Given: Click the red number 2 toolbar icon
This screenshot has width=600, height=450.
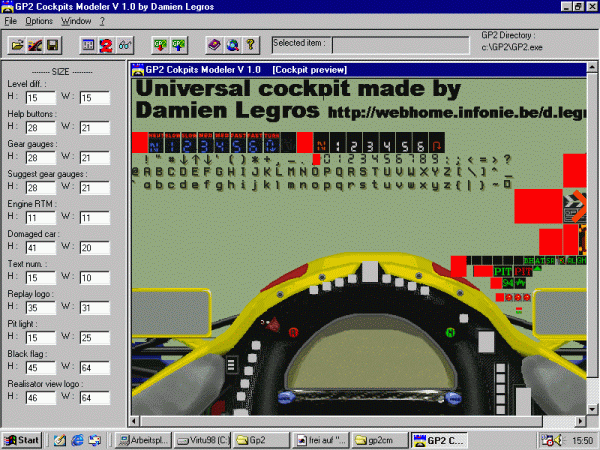Looking at the screenshot, I should tap(105, 45).
